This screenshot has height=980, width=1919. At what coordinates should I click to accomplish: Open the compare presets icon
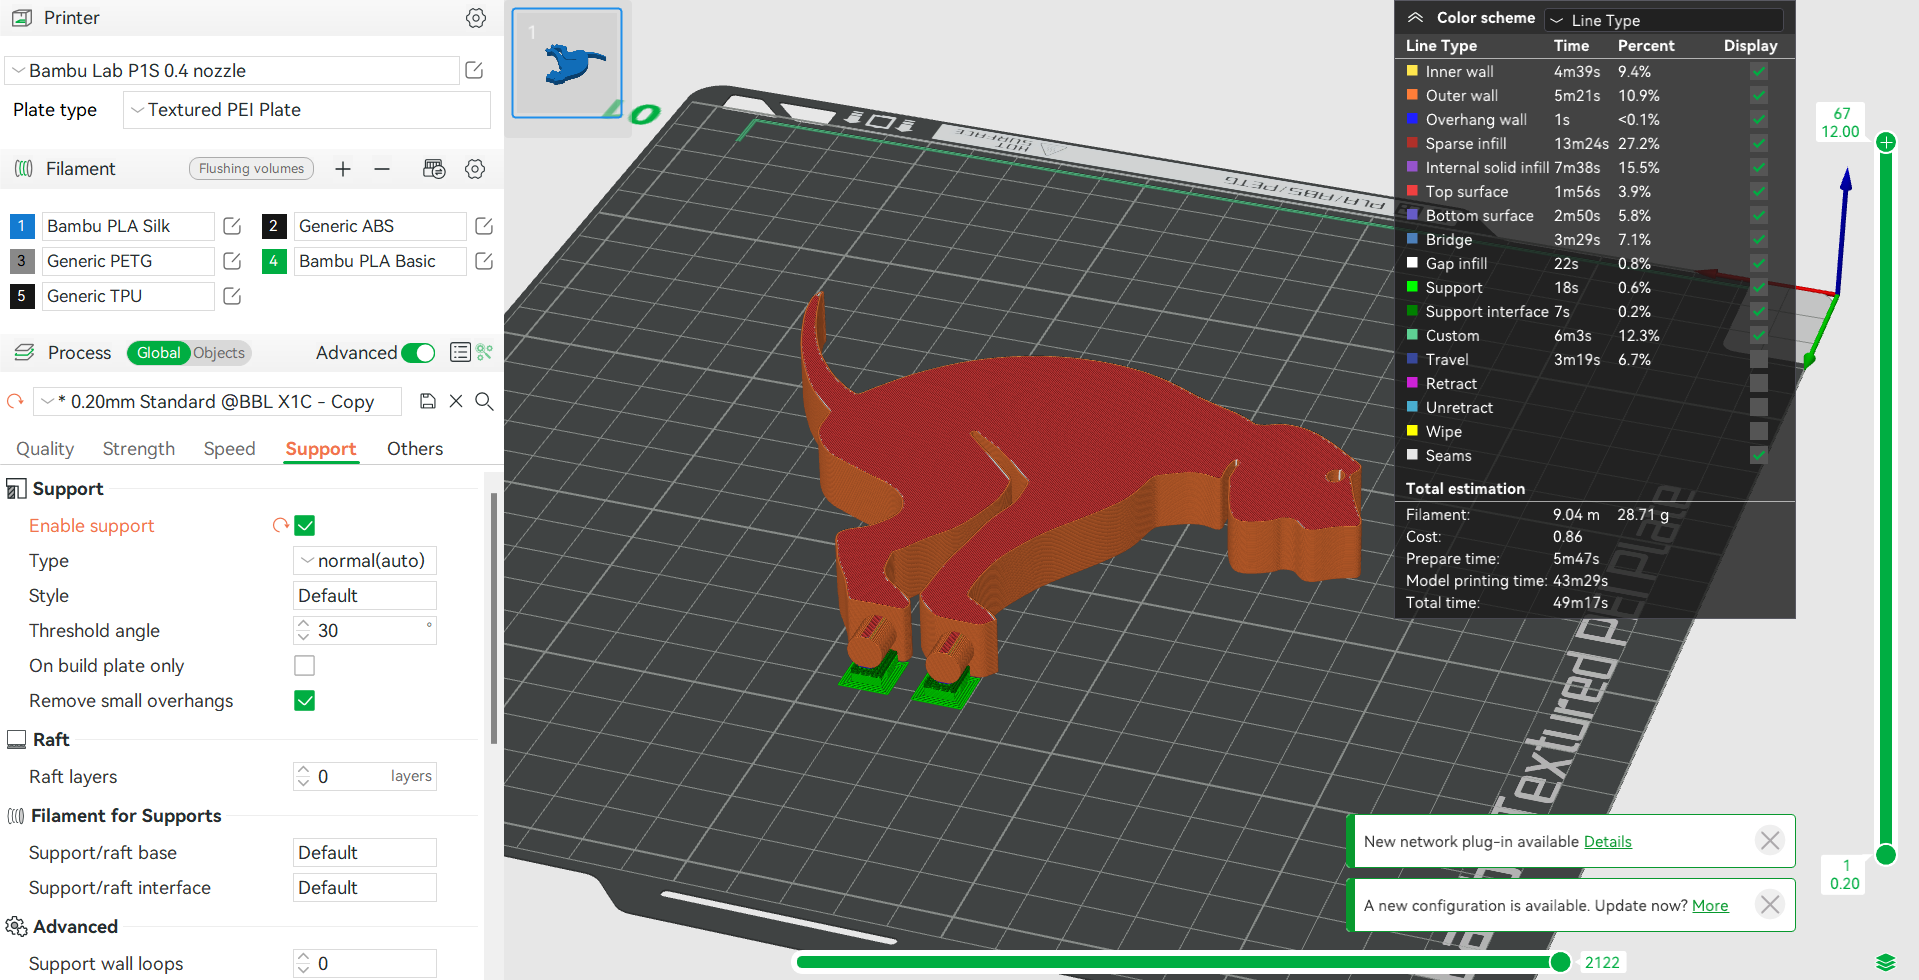(485, 352)
